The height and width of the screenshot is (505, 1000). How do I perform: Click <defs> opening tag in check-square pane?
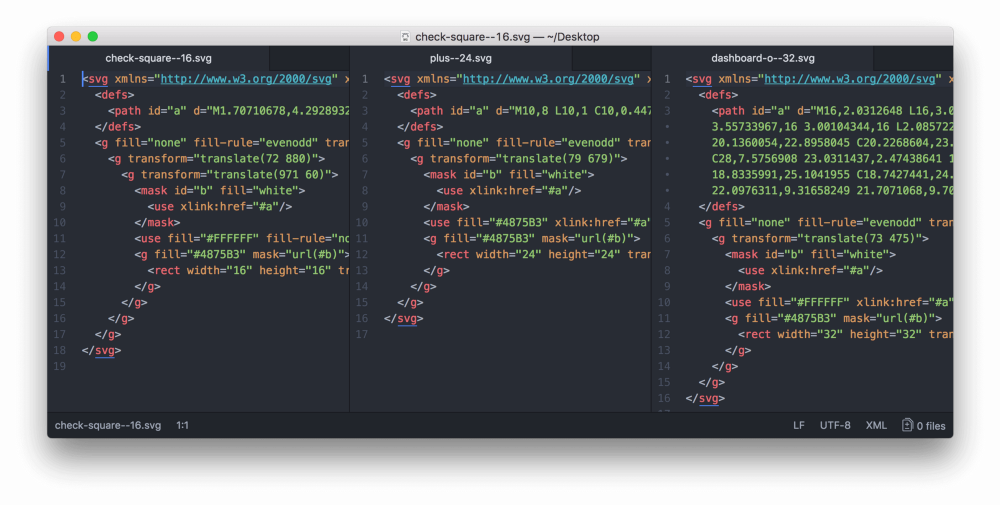[x=115, y=95]
